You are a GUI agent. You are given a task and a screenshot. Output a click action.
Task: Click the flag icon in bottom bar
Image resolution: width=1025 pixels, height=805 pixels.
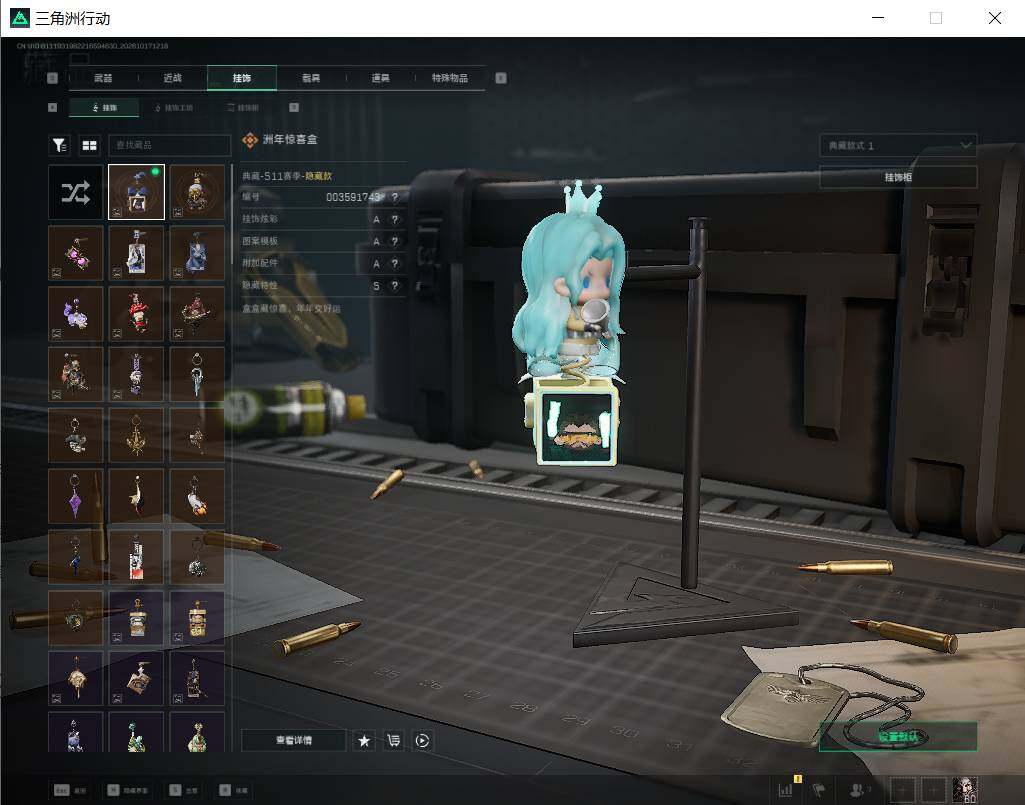(819, 789)
